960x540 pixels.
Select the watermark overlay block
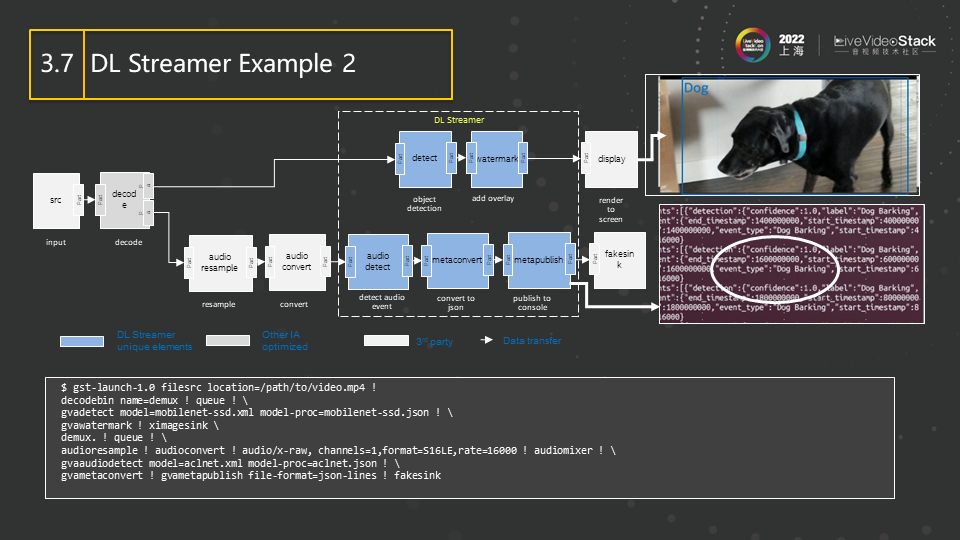pos(497,158)
